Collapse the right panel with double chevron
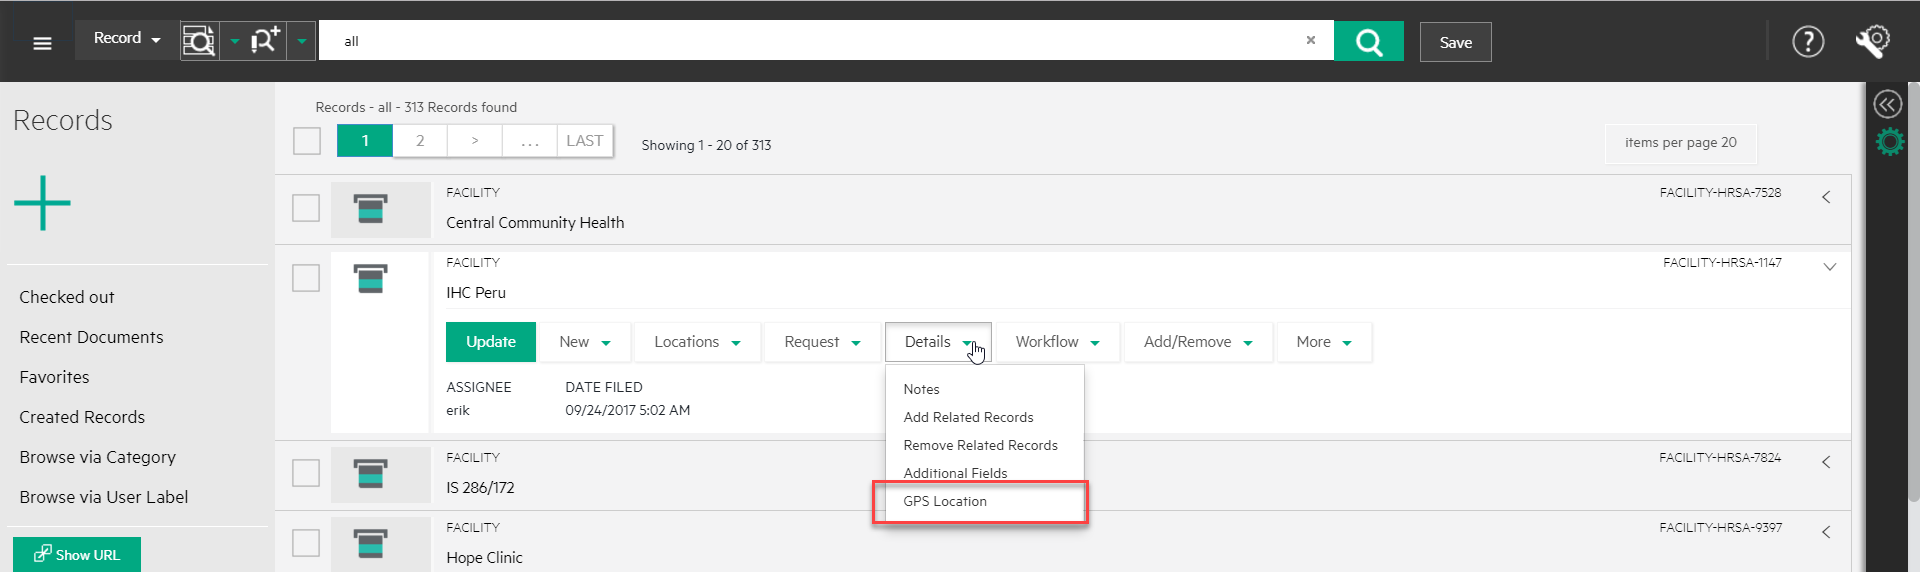Image resolution: width=1920 pixels, height=572 pixels. tap(1887, 104)
